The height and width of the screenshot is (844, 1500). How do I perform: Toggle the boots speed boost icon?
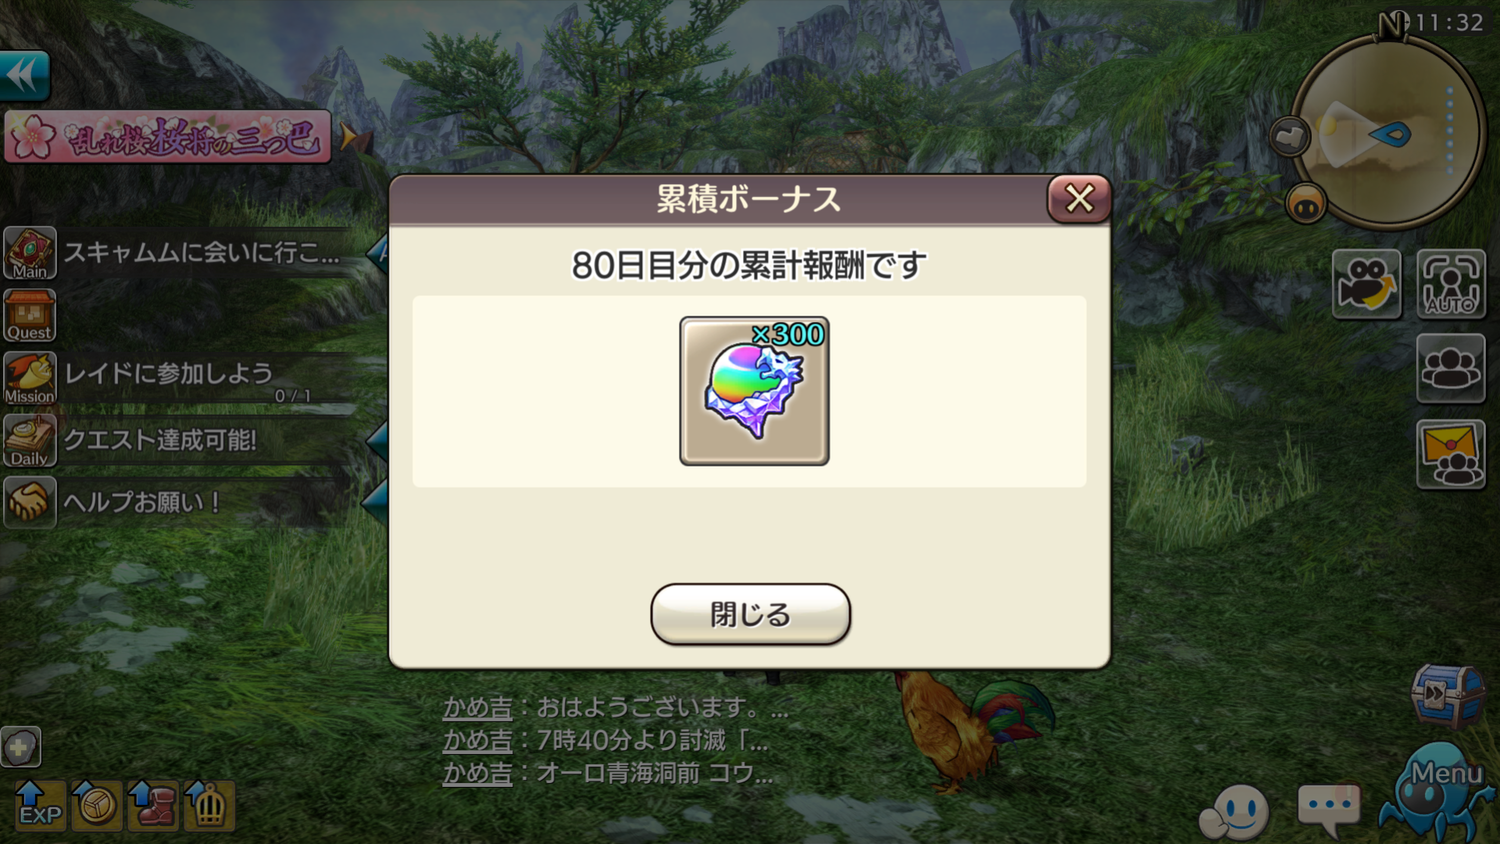[153, 805]
